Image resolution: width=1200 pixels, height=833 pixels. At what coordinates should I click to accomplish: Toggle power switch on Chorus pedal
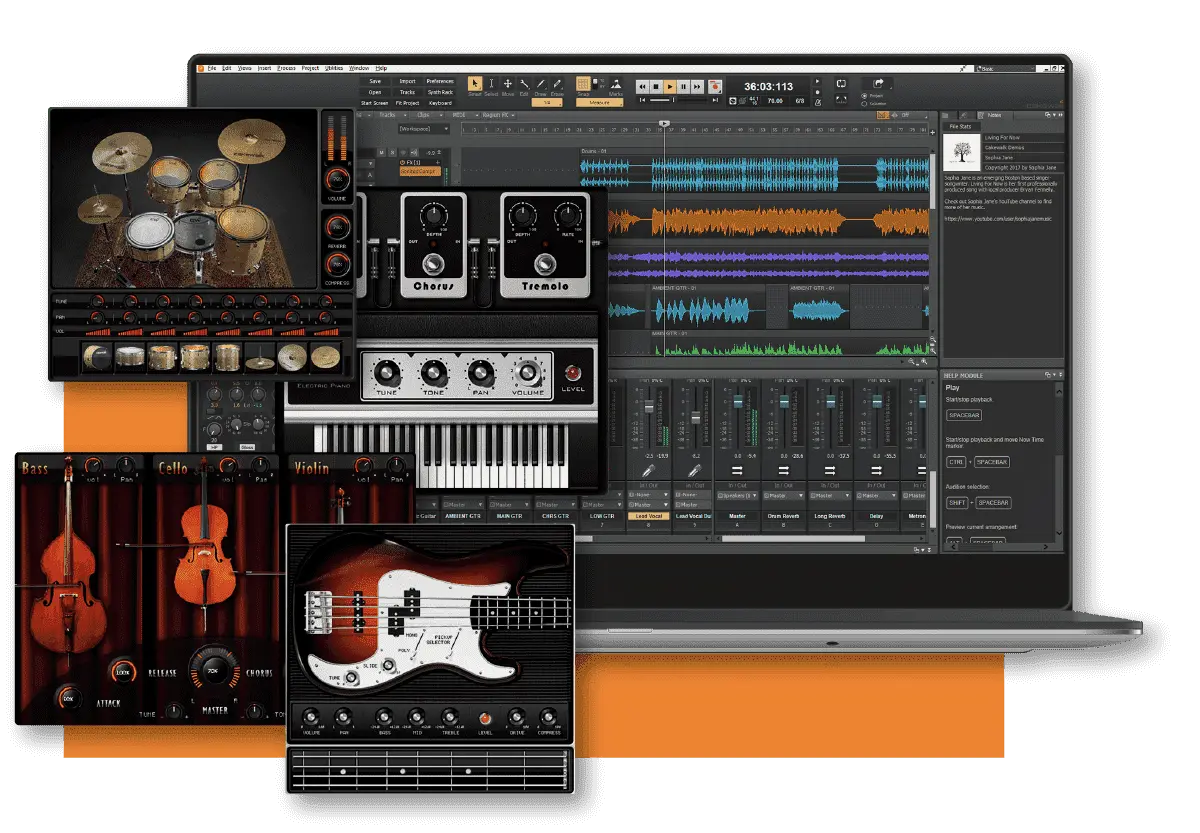tap(434, 262)
